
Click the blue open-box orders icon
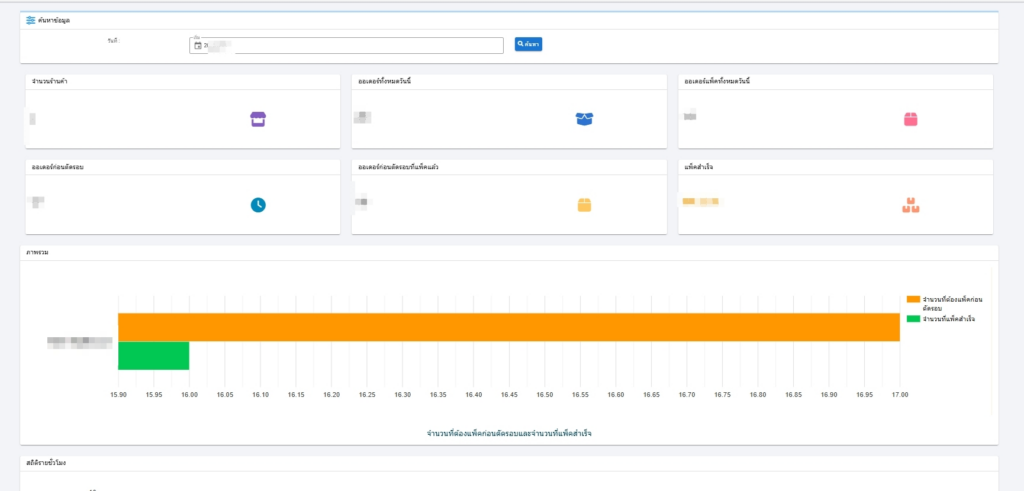tap(584, 119)
